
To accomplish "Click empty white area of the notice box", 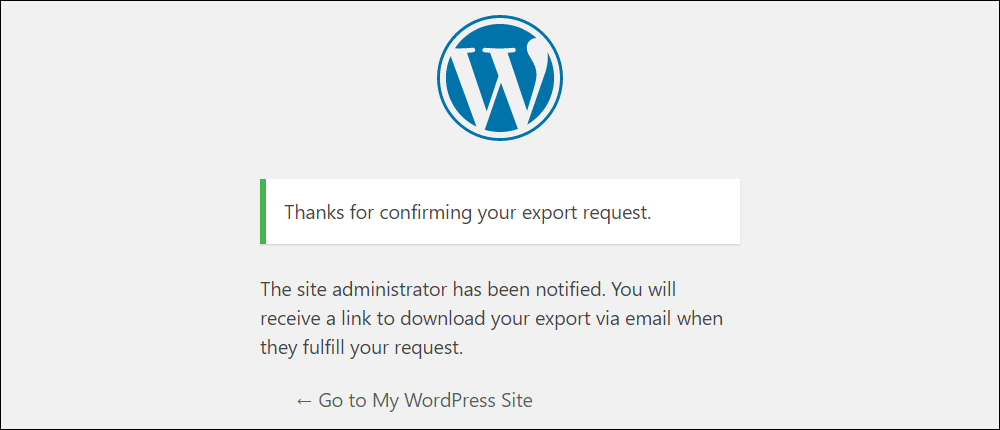I will tap(695, 212).
